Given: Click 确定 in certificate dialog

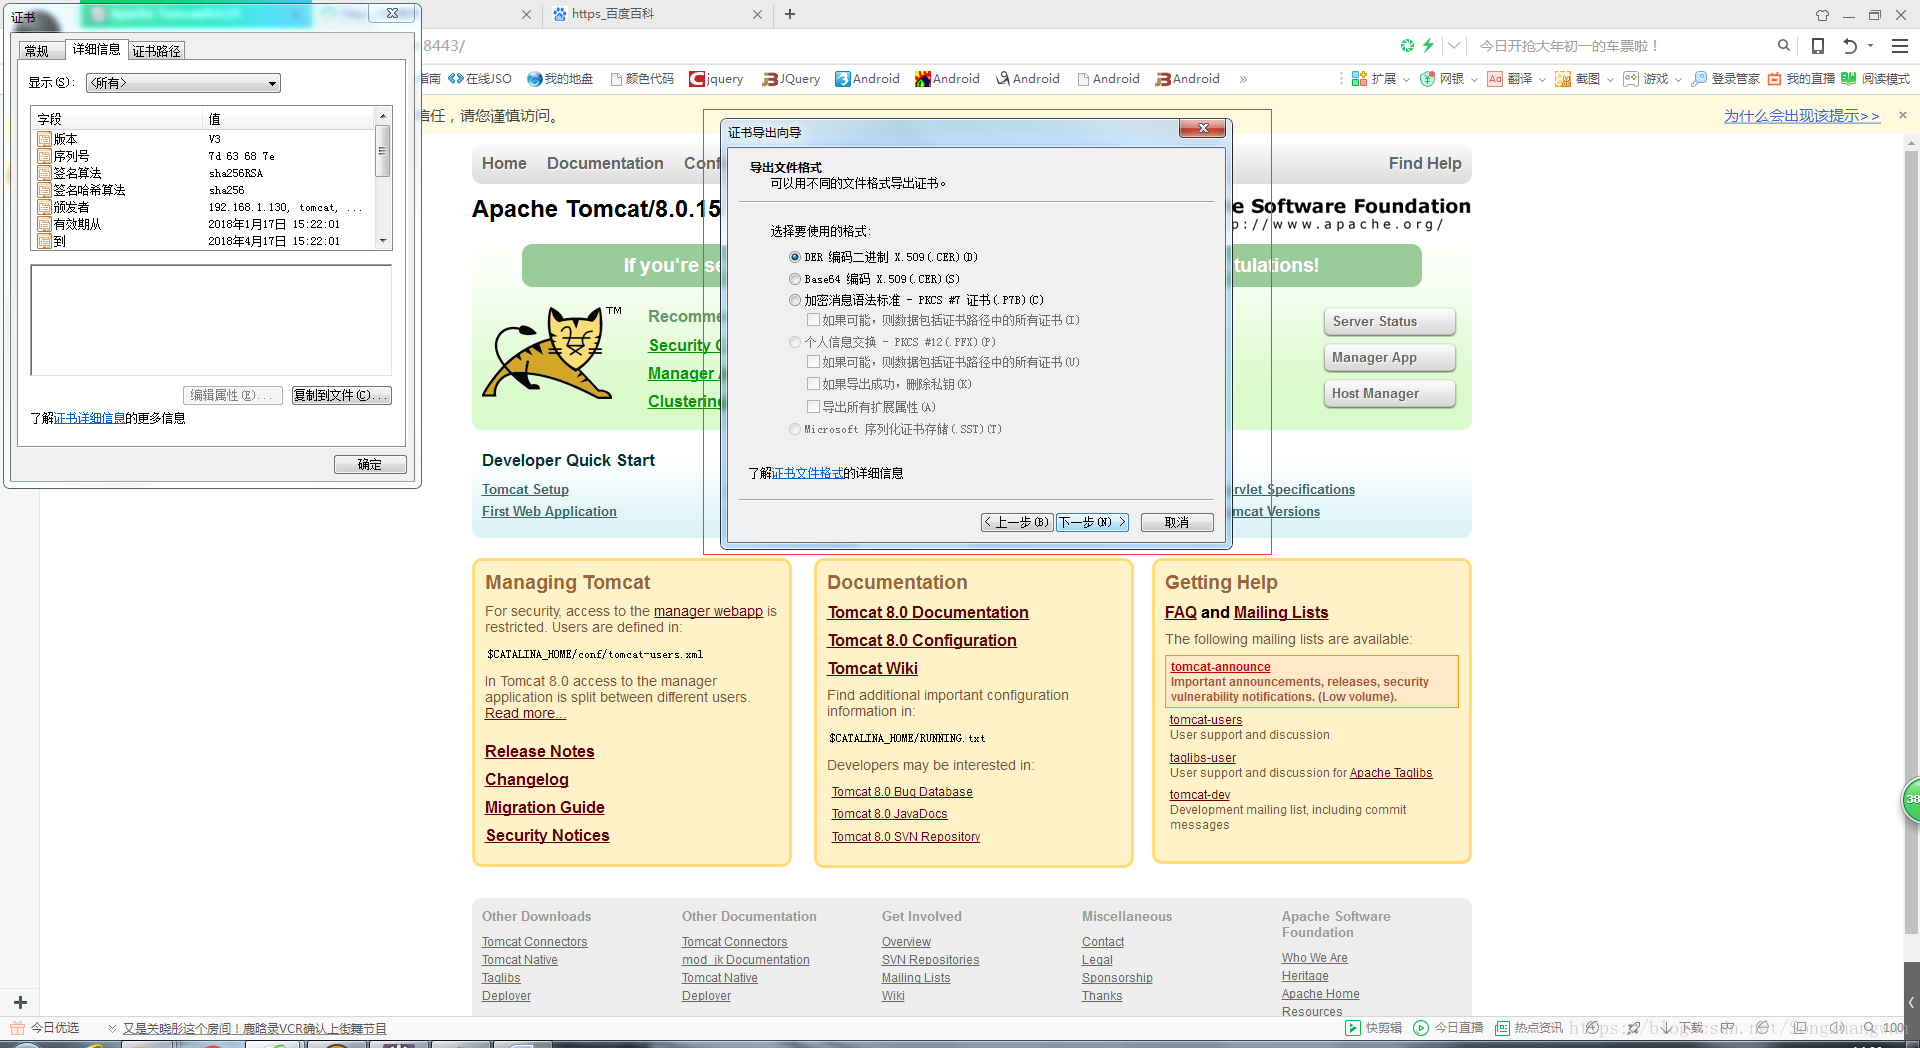Looking at the screenshot, I should tap(370, 464).
